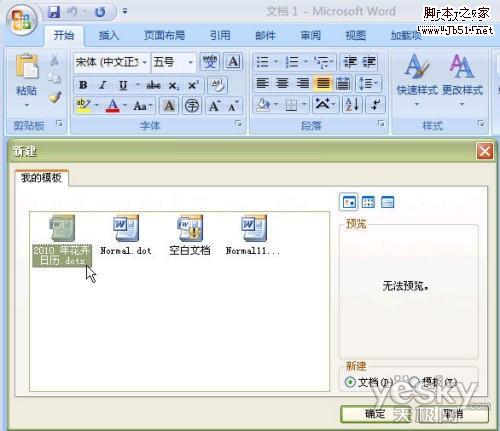Click the phonetic guide 文 icon
The image size is (500, 431).
tap(210, 62)
